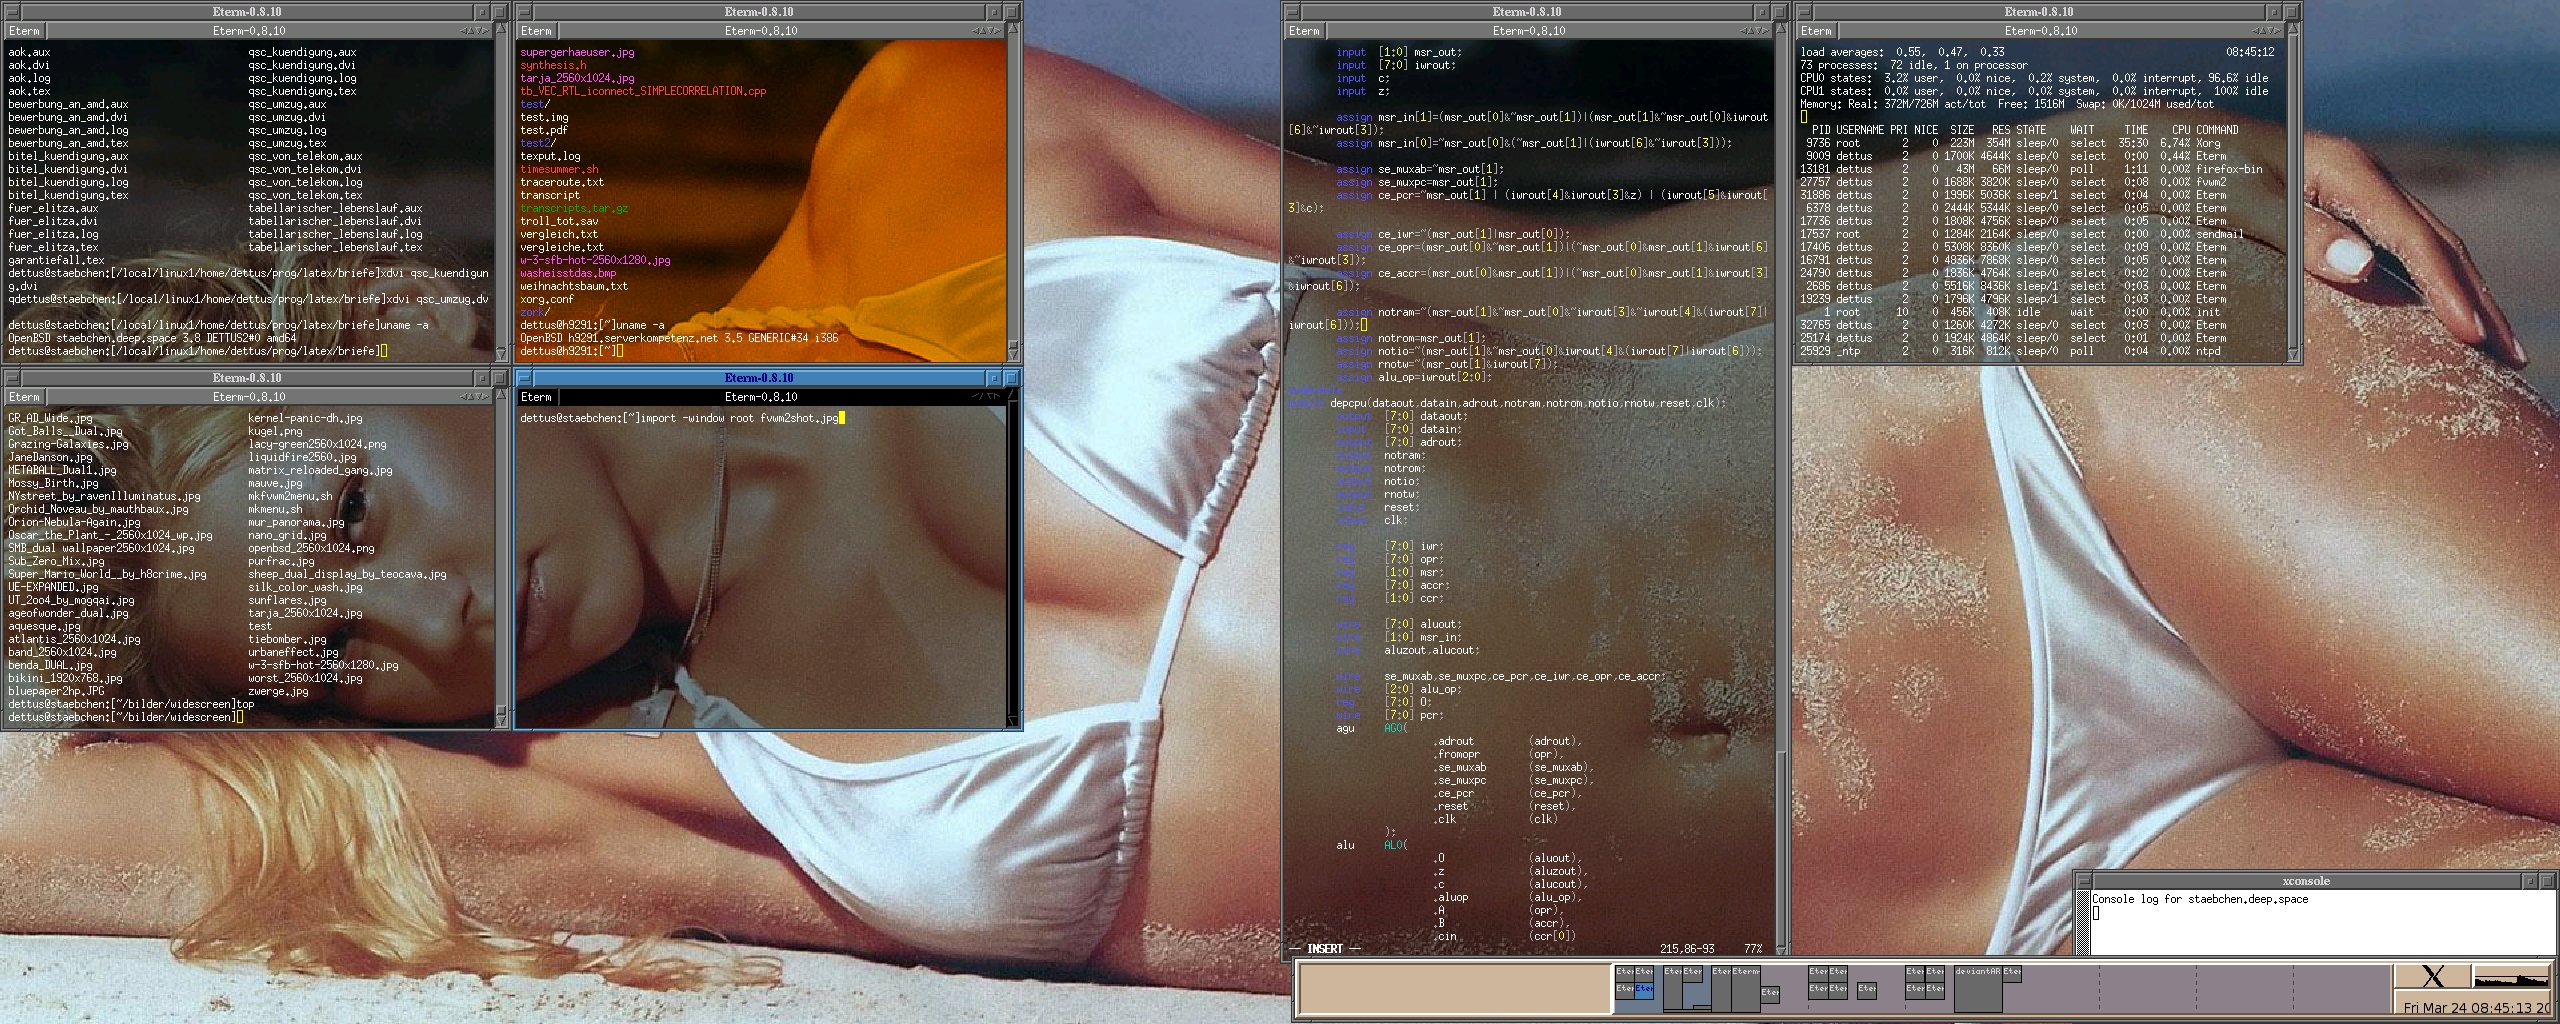The image size is (2560, 1024).
Task: Click inside the xconsole log text area
Action: pyautogui.click(x=2320, y=925)
